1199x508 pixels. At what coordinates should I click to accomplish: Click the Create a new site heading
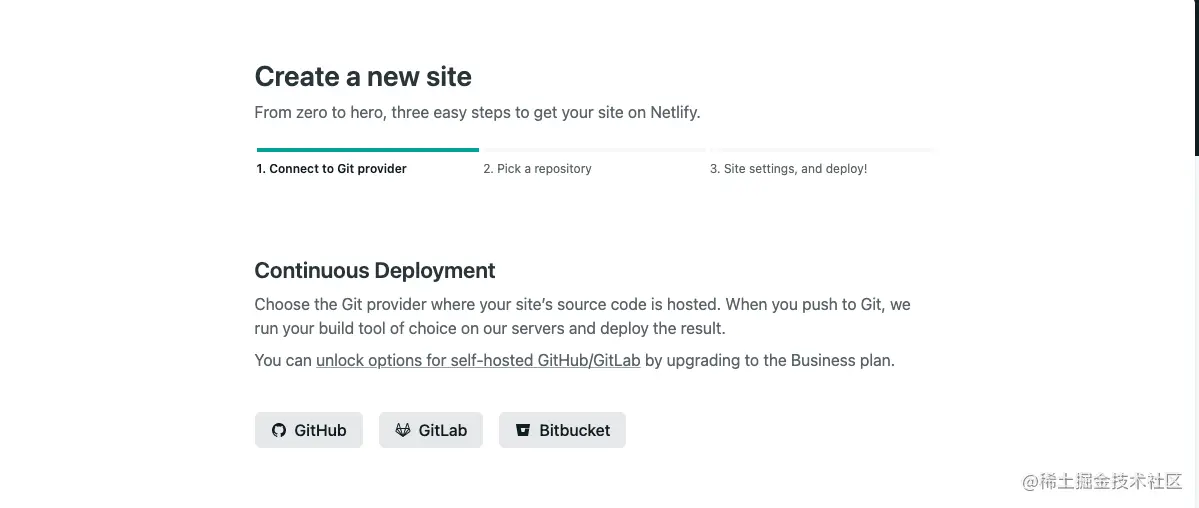[362, 77]
